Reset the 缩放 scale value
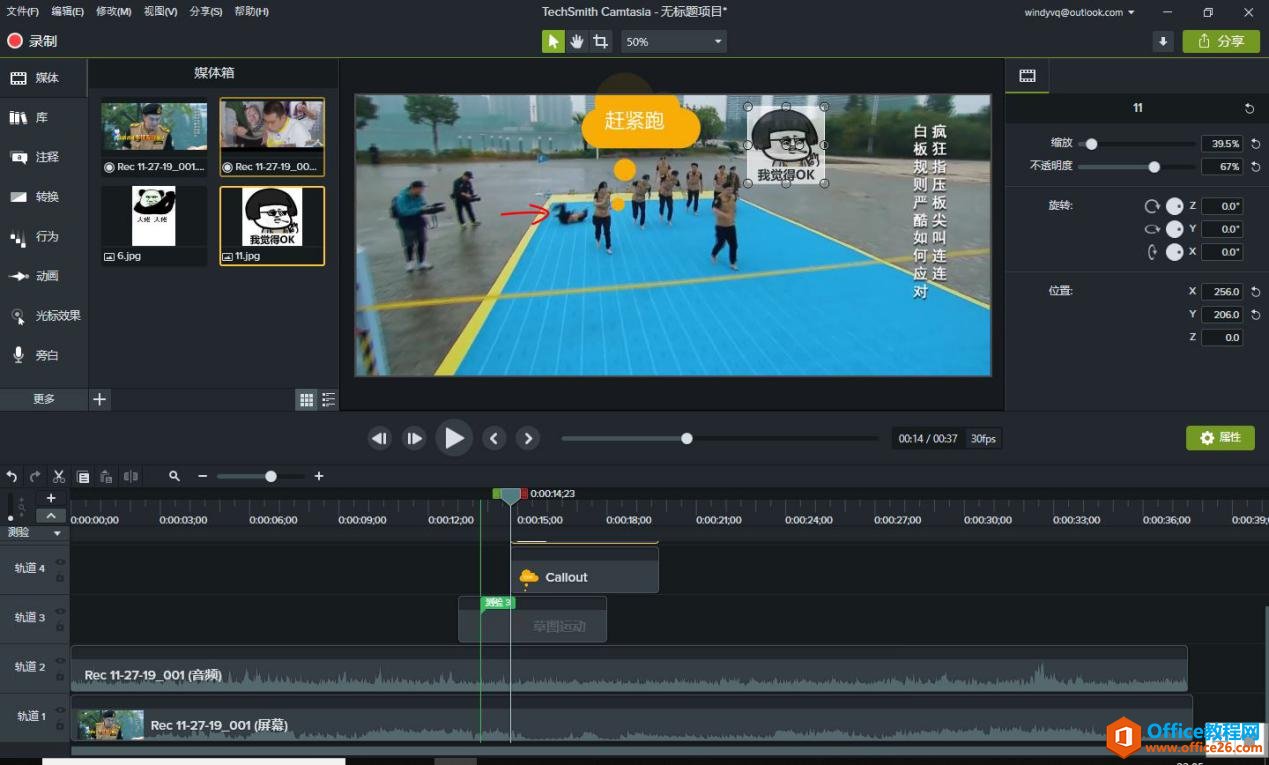This screenshot has width=1269, height=765. coord(1255,144)
